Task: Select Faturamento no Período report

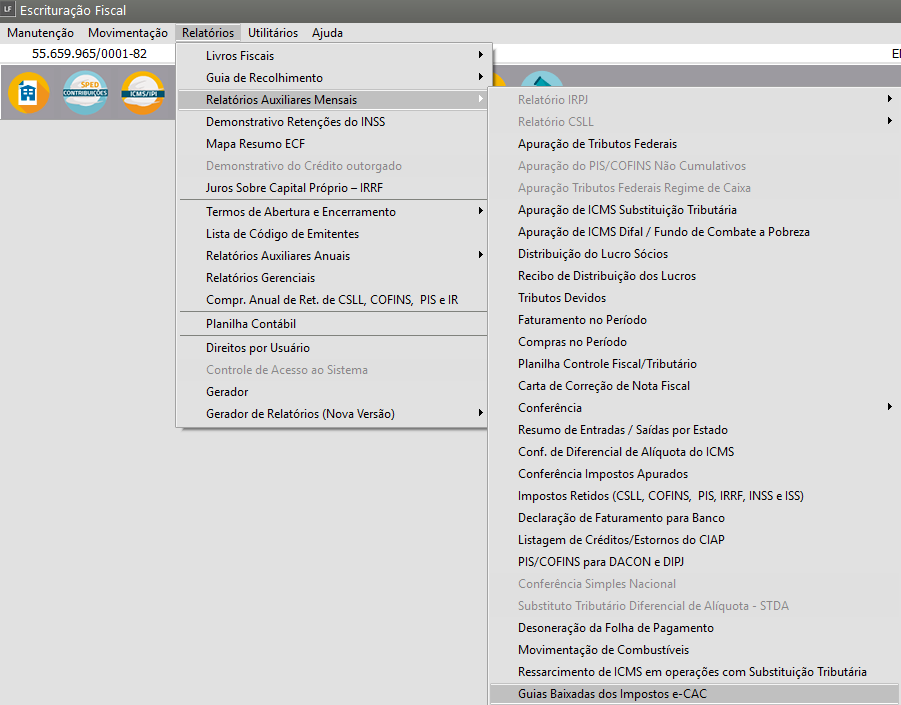Action: coord(582,320)
